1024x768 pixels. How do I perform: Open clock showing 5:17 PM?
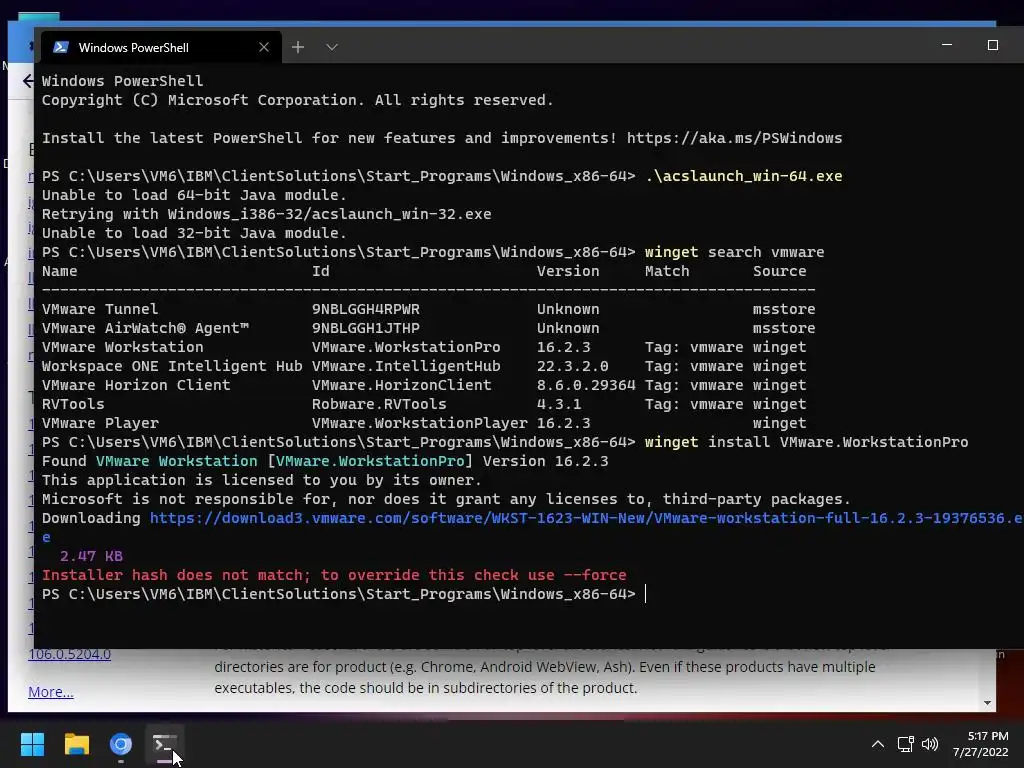[980, 744]
